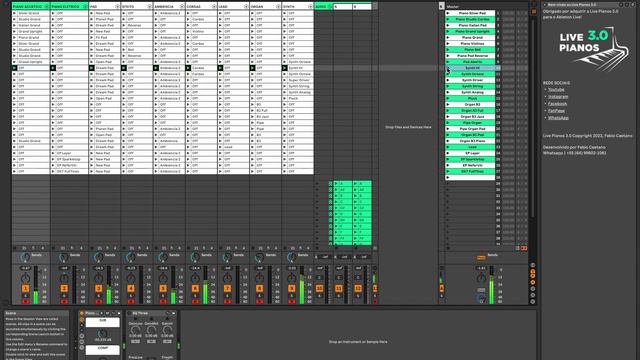The image size is (640, 360).
Task: Solo track 1 with the S button
Action: 25,296
